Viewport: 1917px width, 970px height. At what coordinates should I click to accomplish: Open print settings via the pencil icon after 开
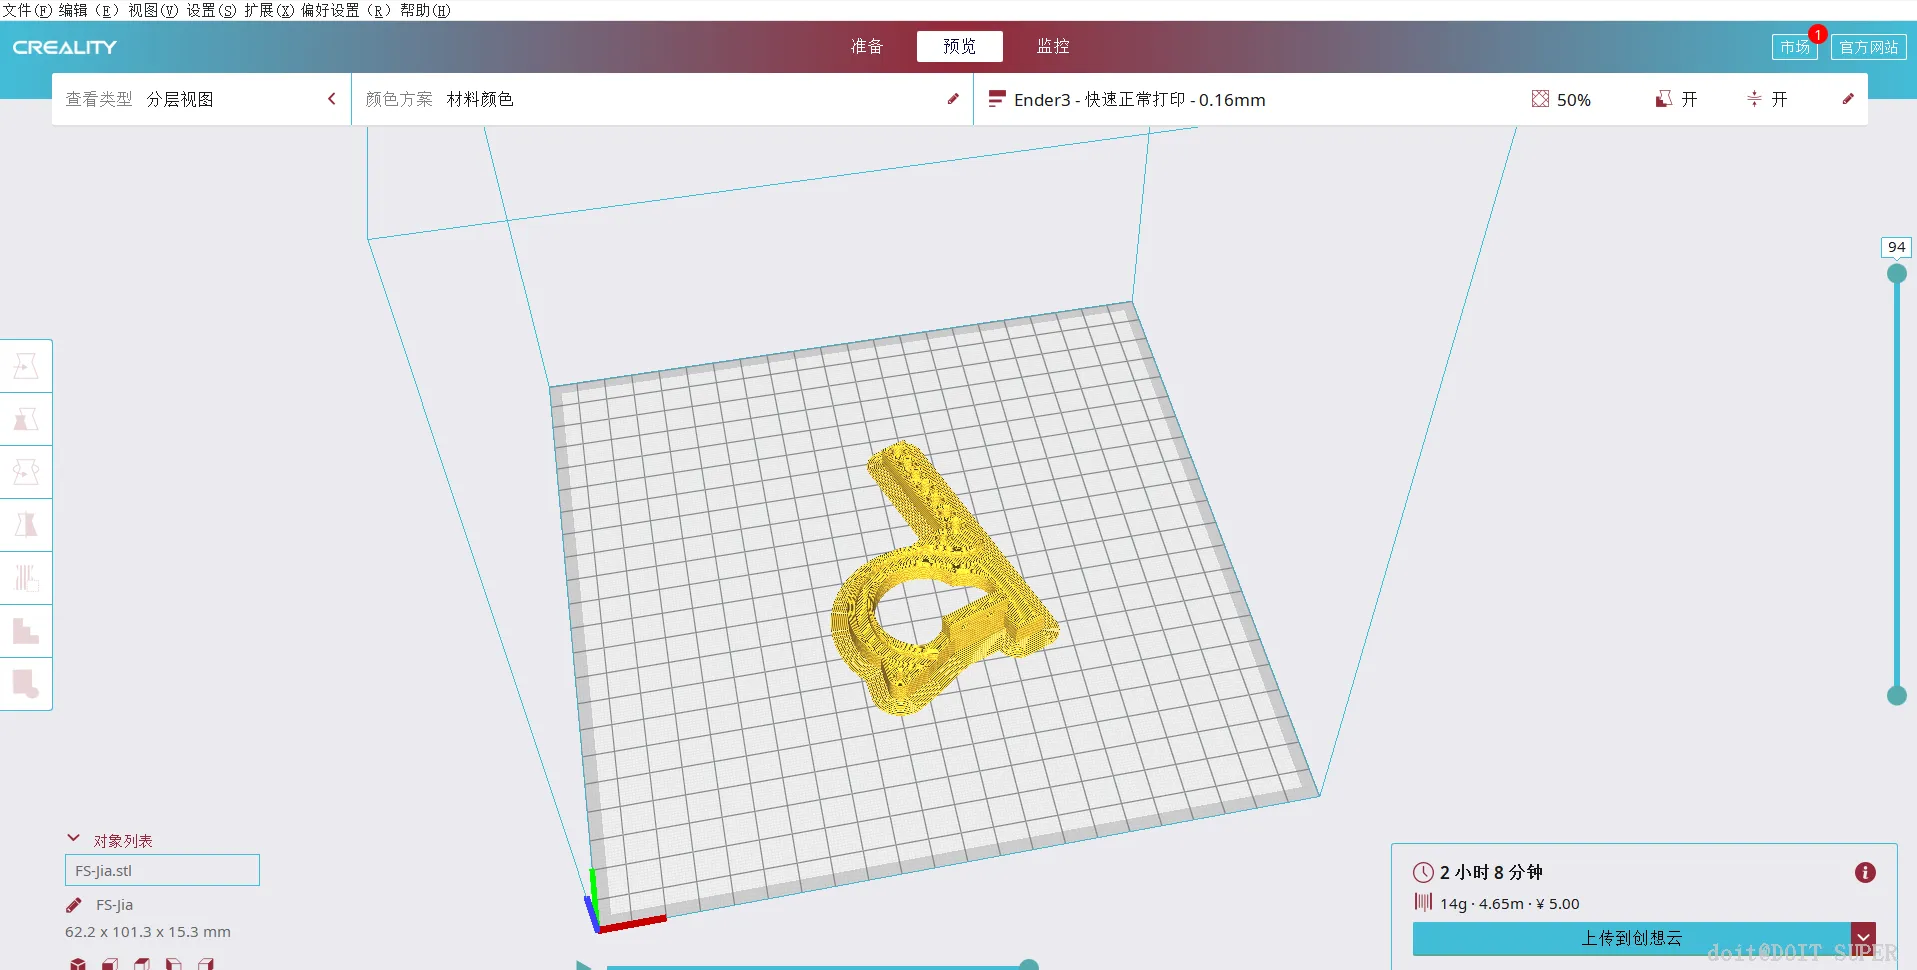(x=1848, y=99)
